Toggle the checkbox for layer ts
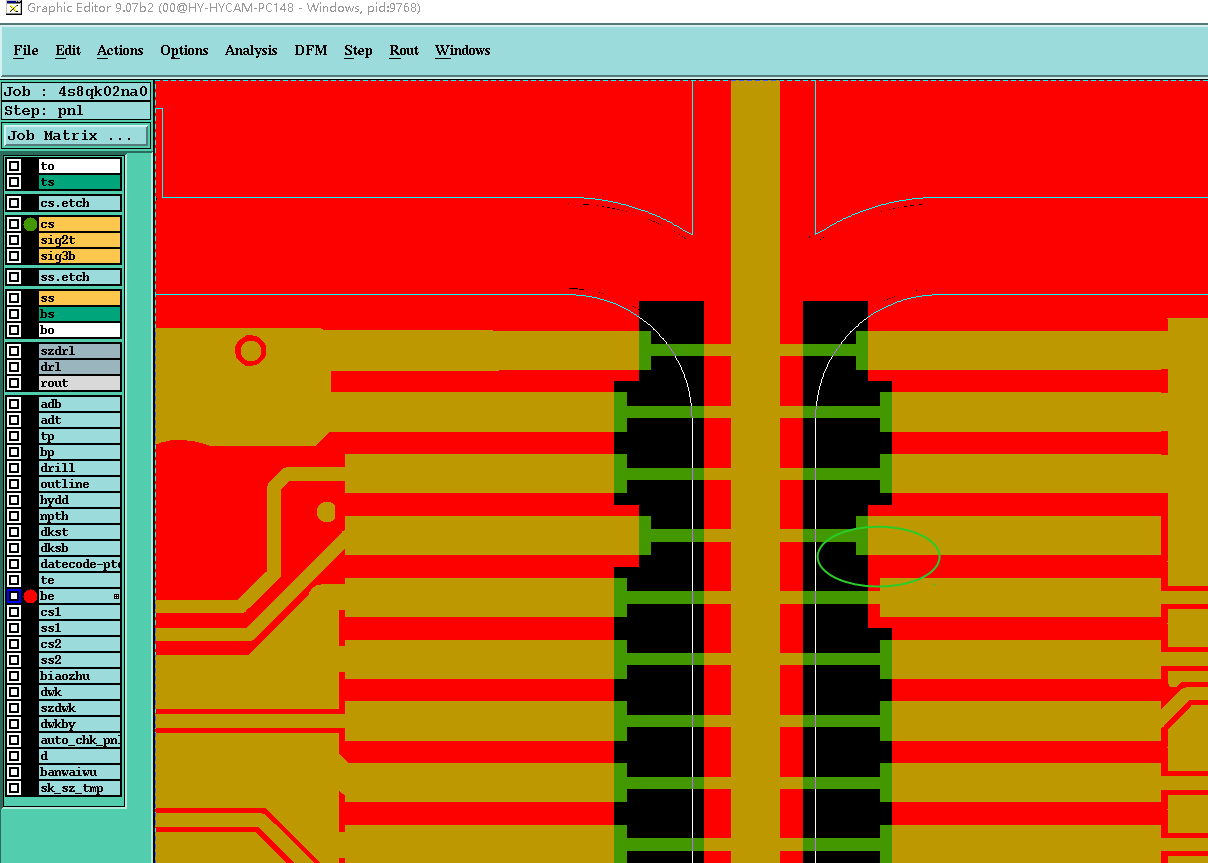Viewport: 1208px width, 863px height. pyautogui.click(x=14, y=182)
